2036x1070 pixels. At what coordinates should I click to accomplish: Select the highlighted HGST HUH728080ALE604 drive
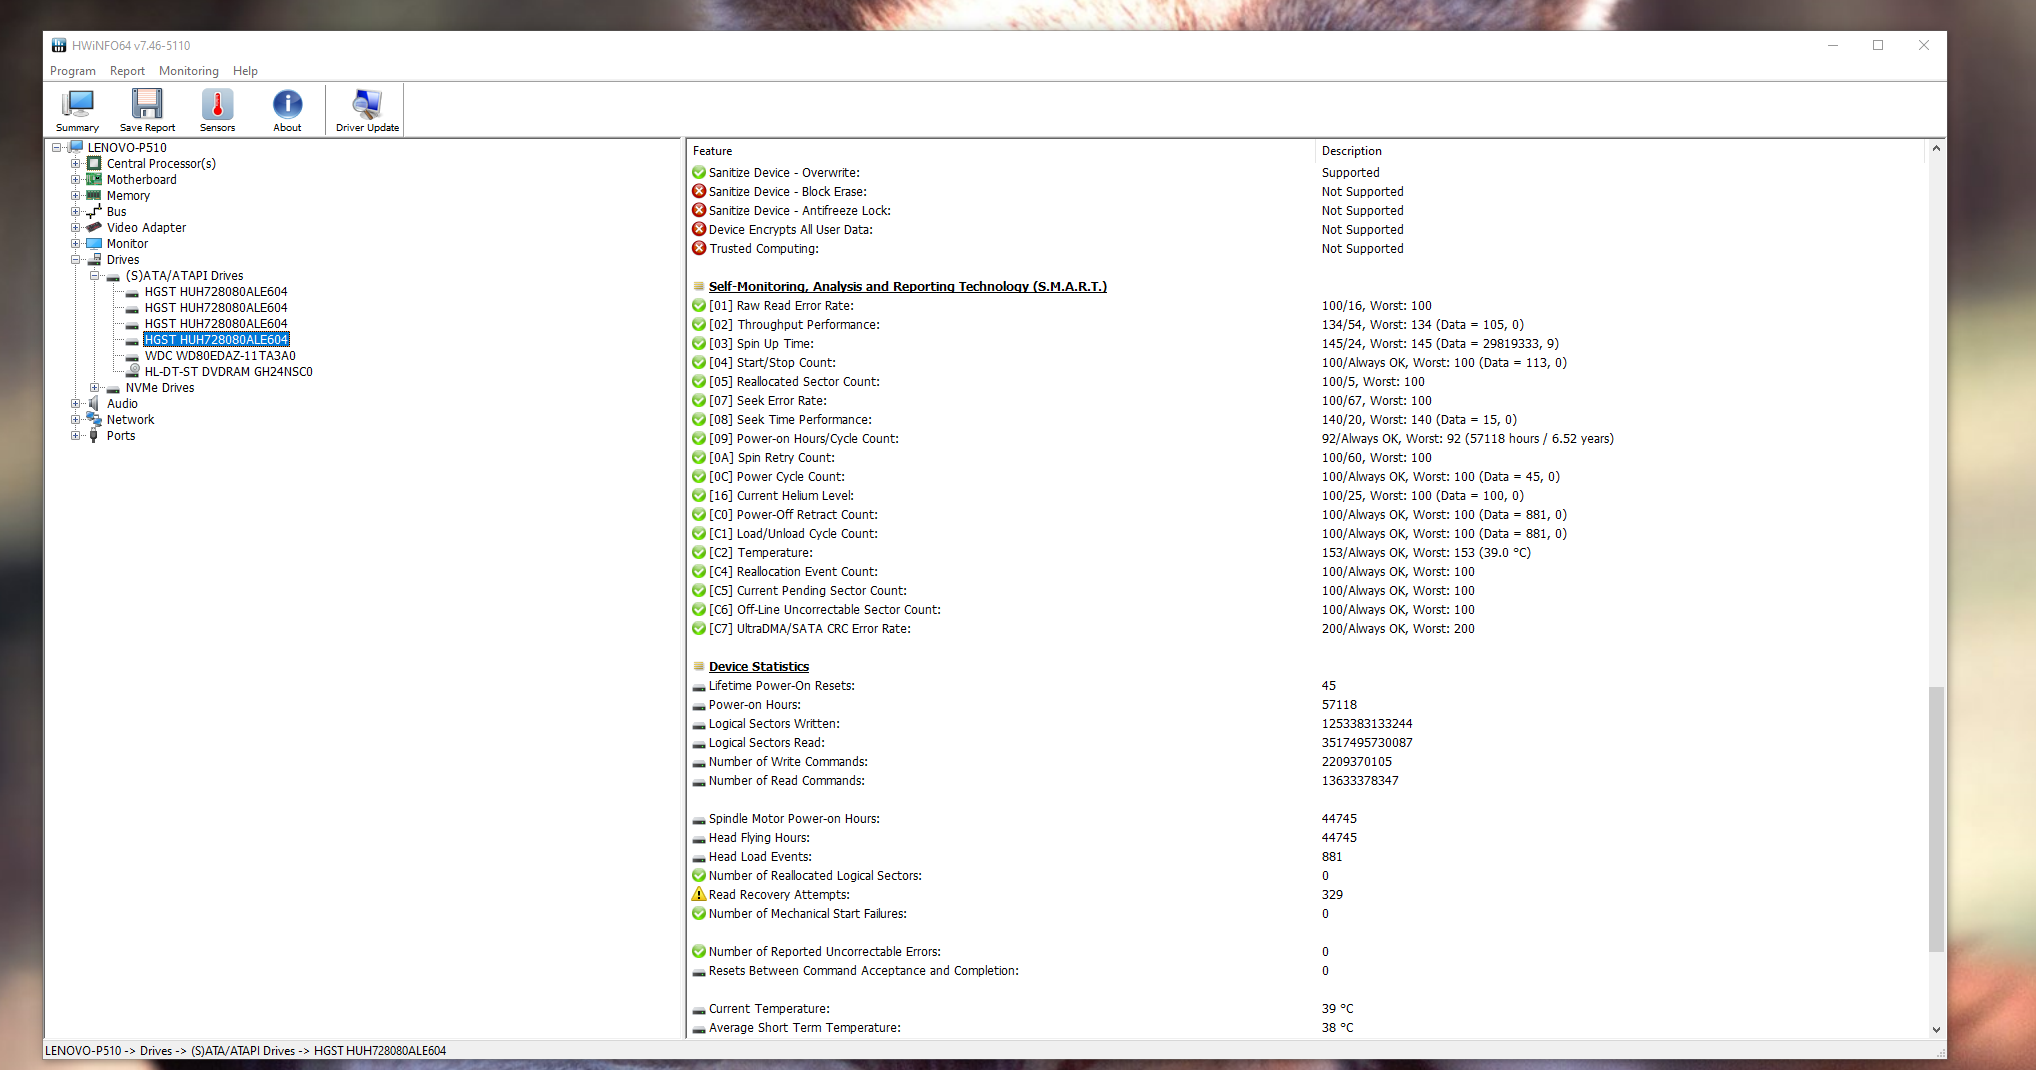point(216,339)
